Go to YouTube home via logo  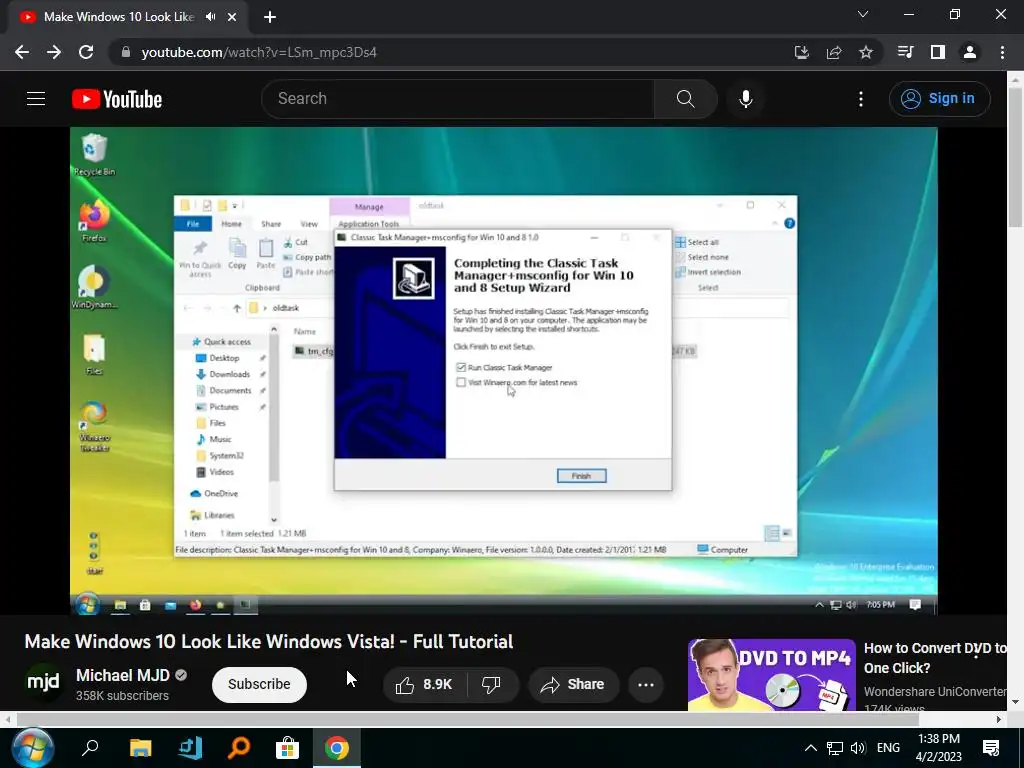click(x=117, y=99)
